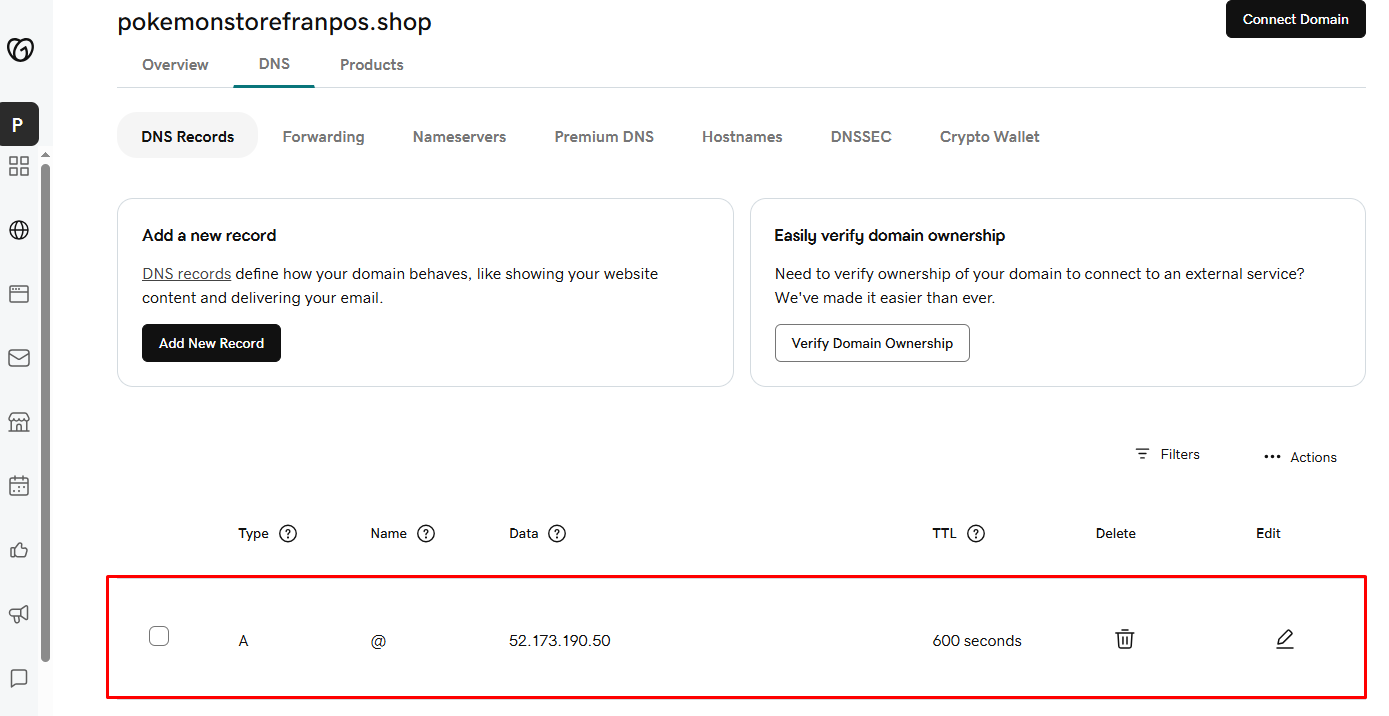Show help for the Name column
The image size is (1389, 716).
(426, 533)
